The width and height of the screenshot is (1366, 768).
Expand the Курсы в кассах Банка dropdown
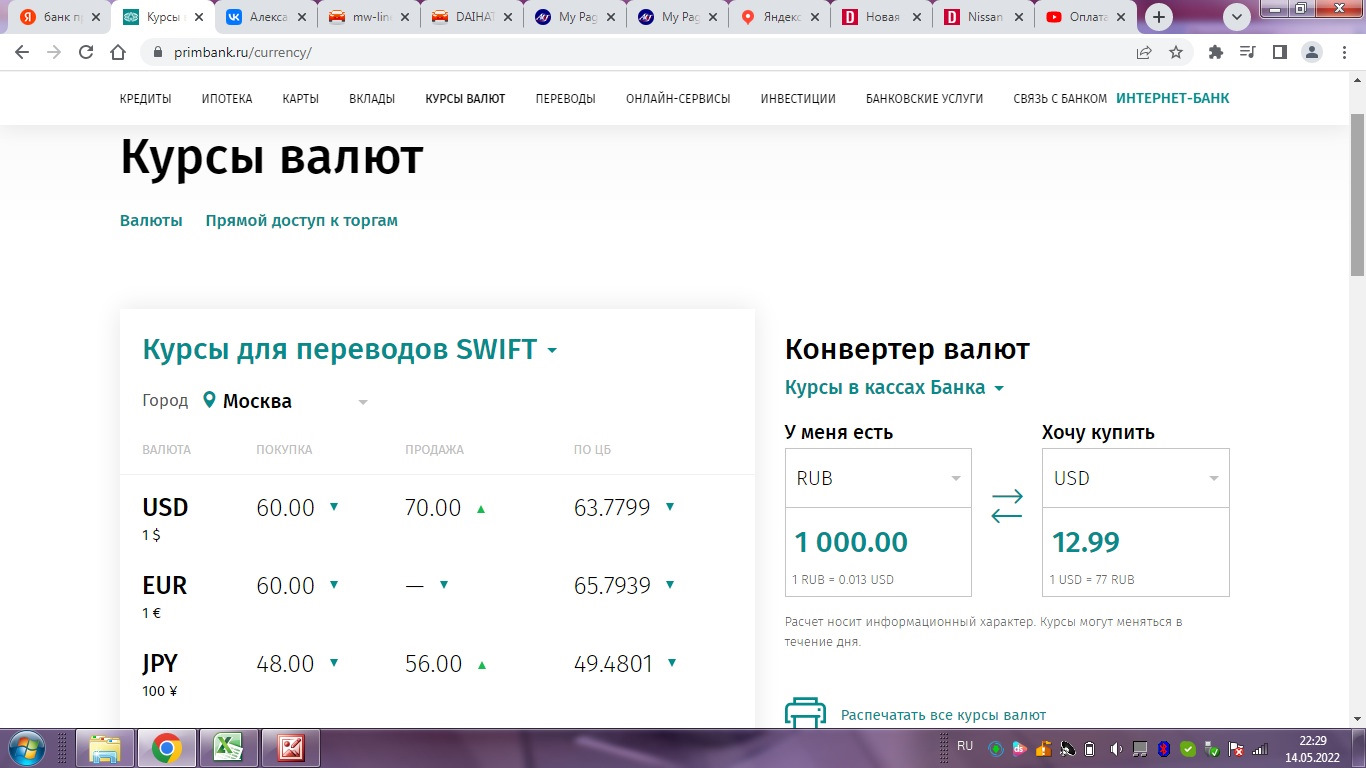click(x=894, y=387)
